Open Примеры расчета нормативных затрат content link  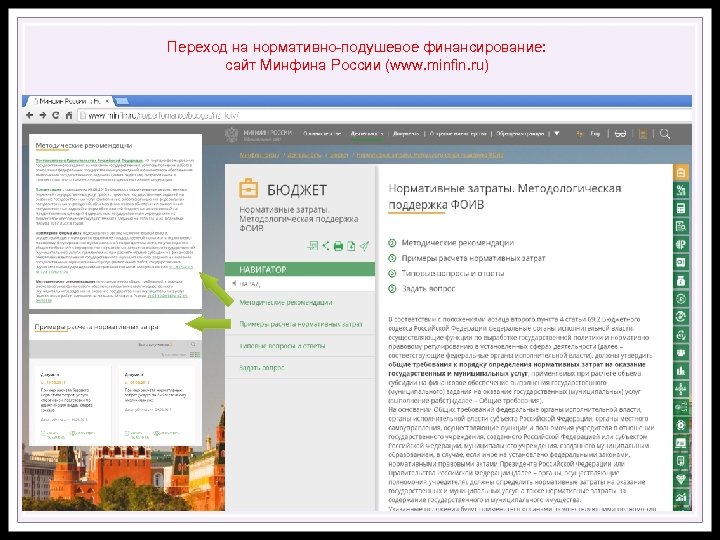(473, 258)
